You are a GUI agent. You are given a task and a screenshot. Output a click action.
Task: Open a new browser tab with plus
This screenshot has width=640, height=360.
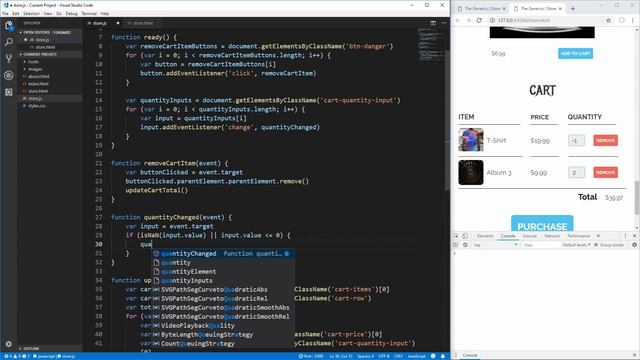click(x=573, y=8)
